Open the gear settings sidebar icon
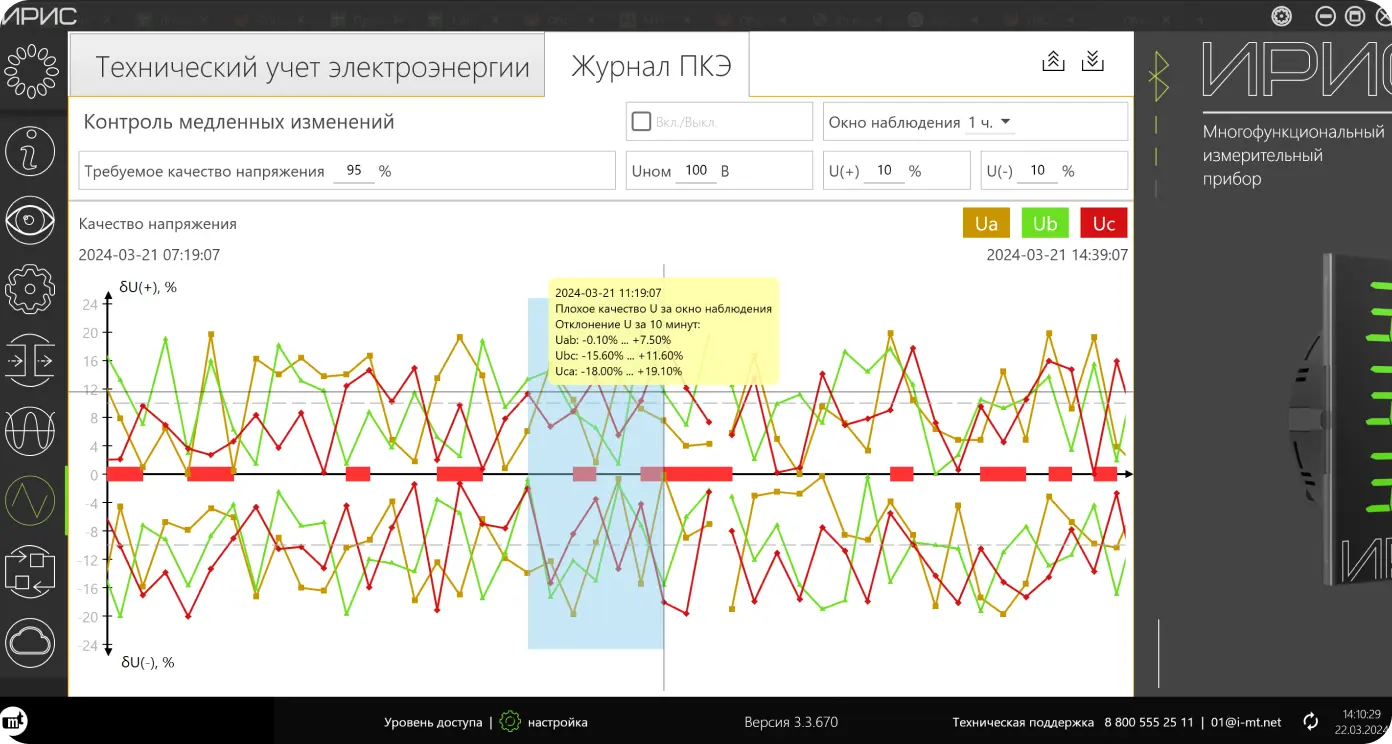The image size is (1392, 744). pos(30,290)
